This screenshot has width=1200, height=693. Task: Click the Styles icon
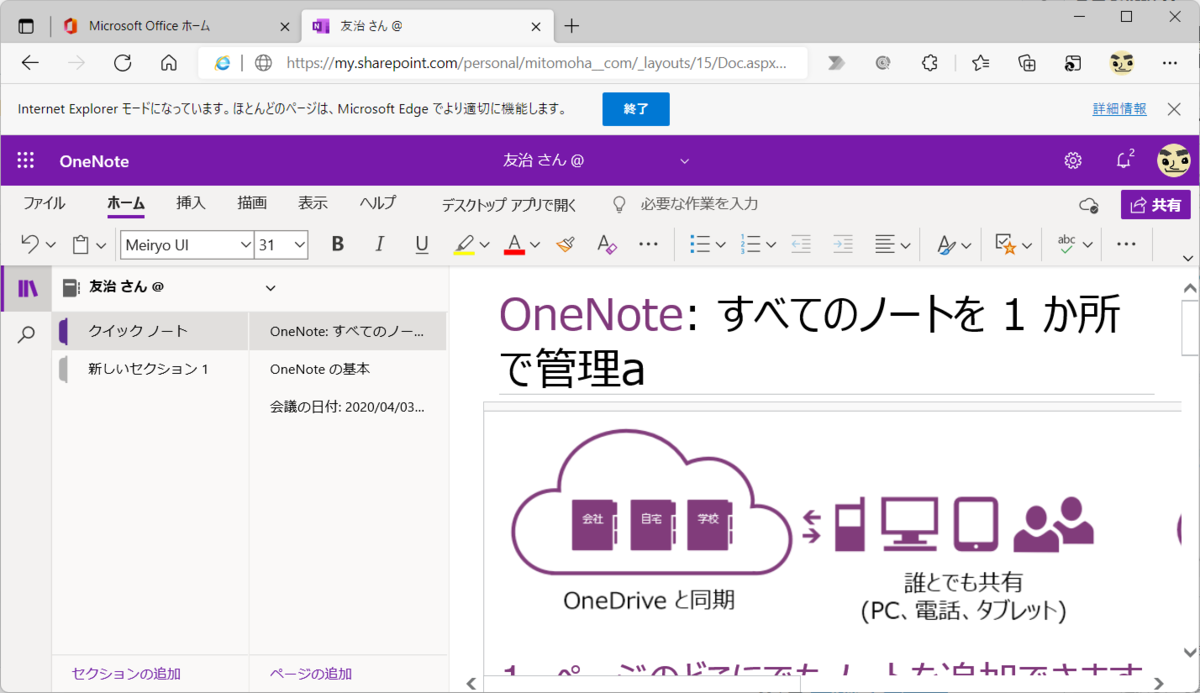(946, 244)
